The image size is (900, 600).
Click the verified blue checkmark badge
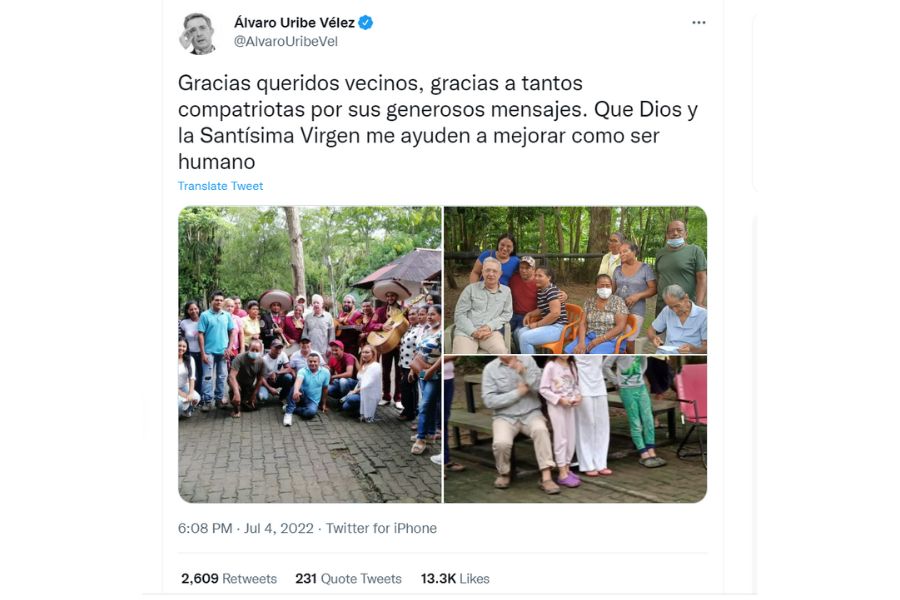click(x=366, y=23)
